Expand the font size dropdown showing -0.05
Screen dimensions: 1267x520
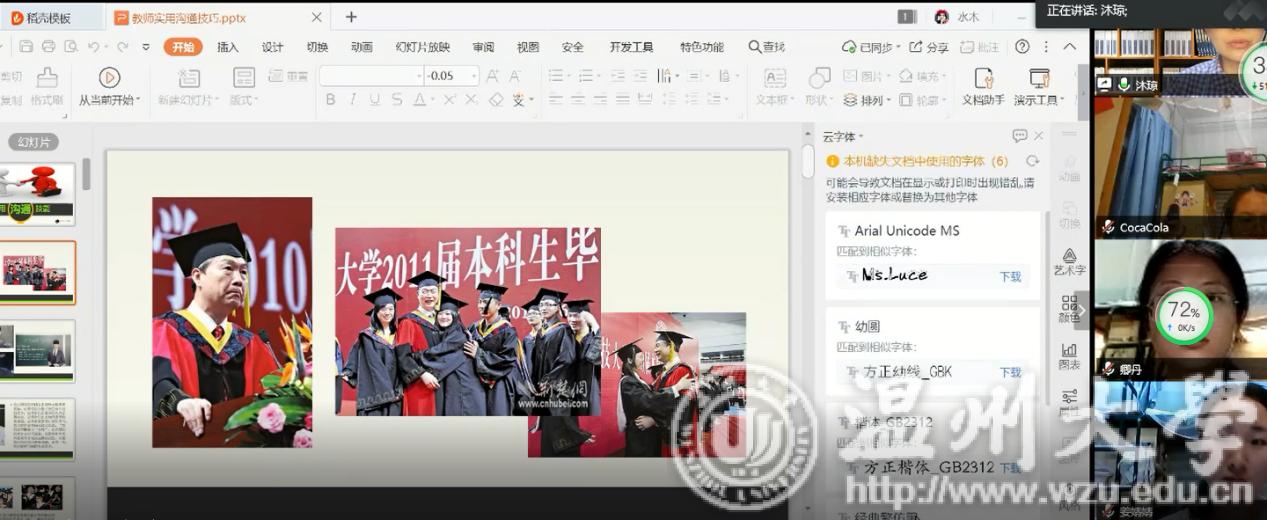(474, 76)
